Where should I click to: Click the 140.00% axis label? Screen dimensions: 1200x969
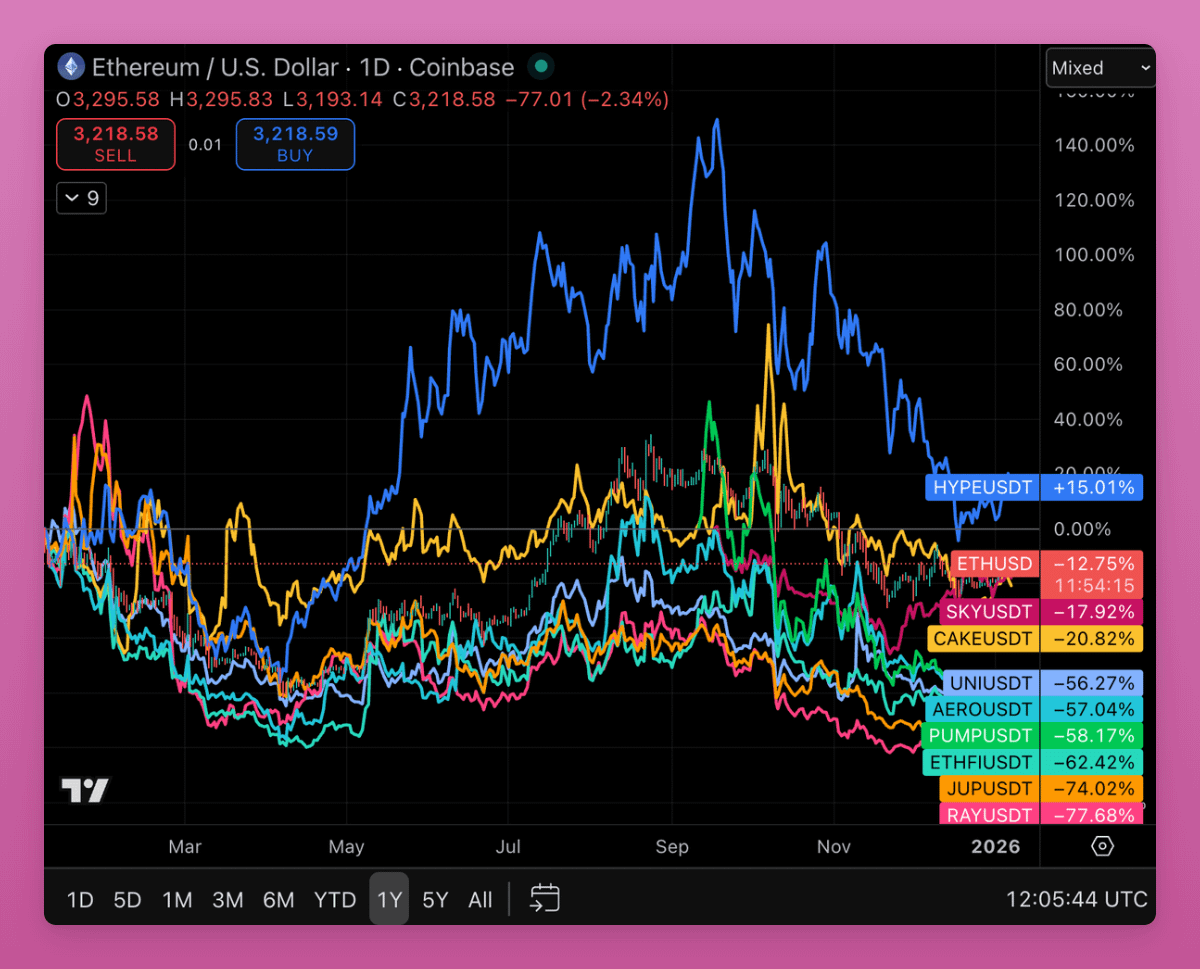[1094, 145]
